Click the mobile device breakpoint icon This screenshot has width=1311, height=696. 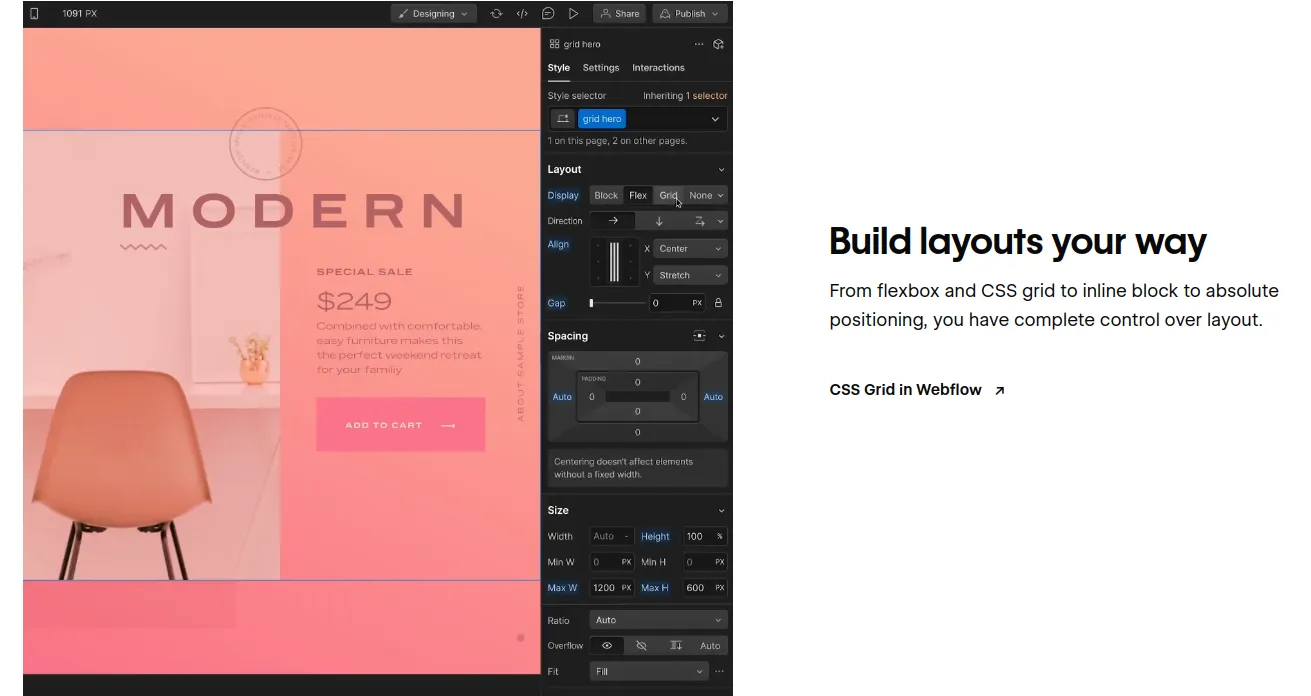coord(34,14)
